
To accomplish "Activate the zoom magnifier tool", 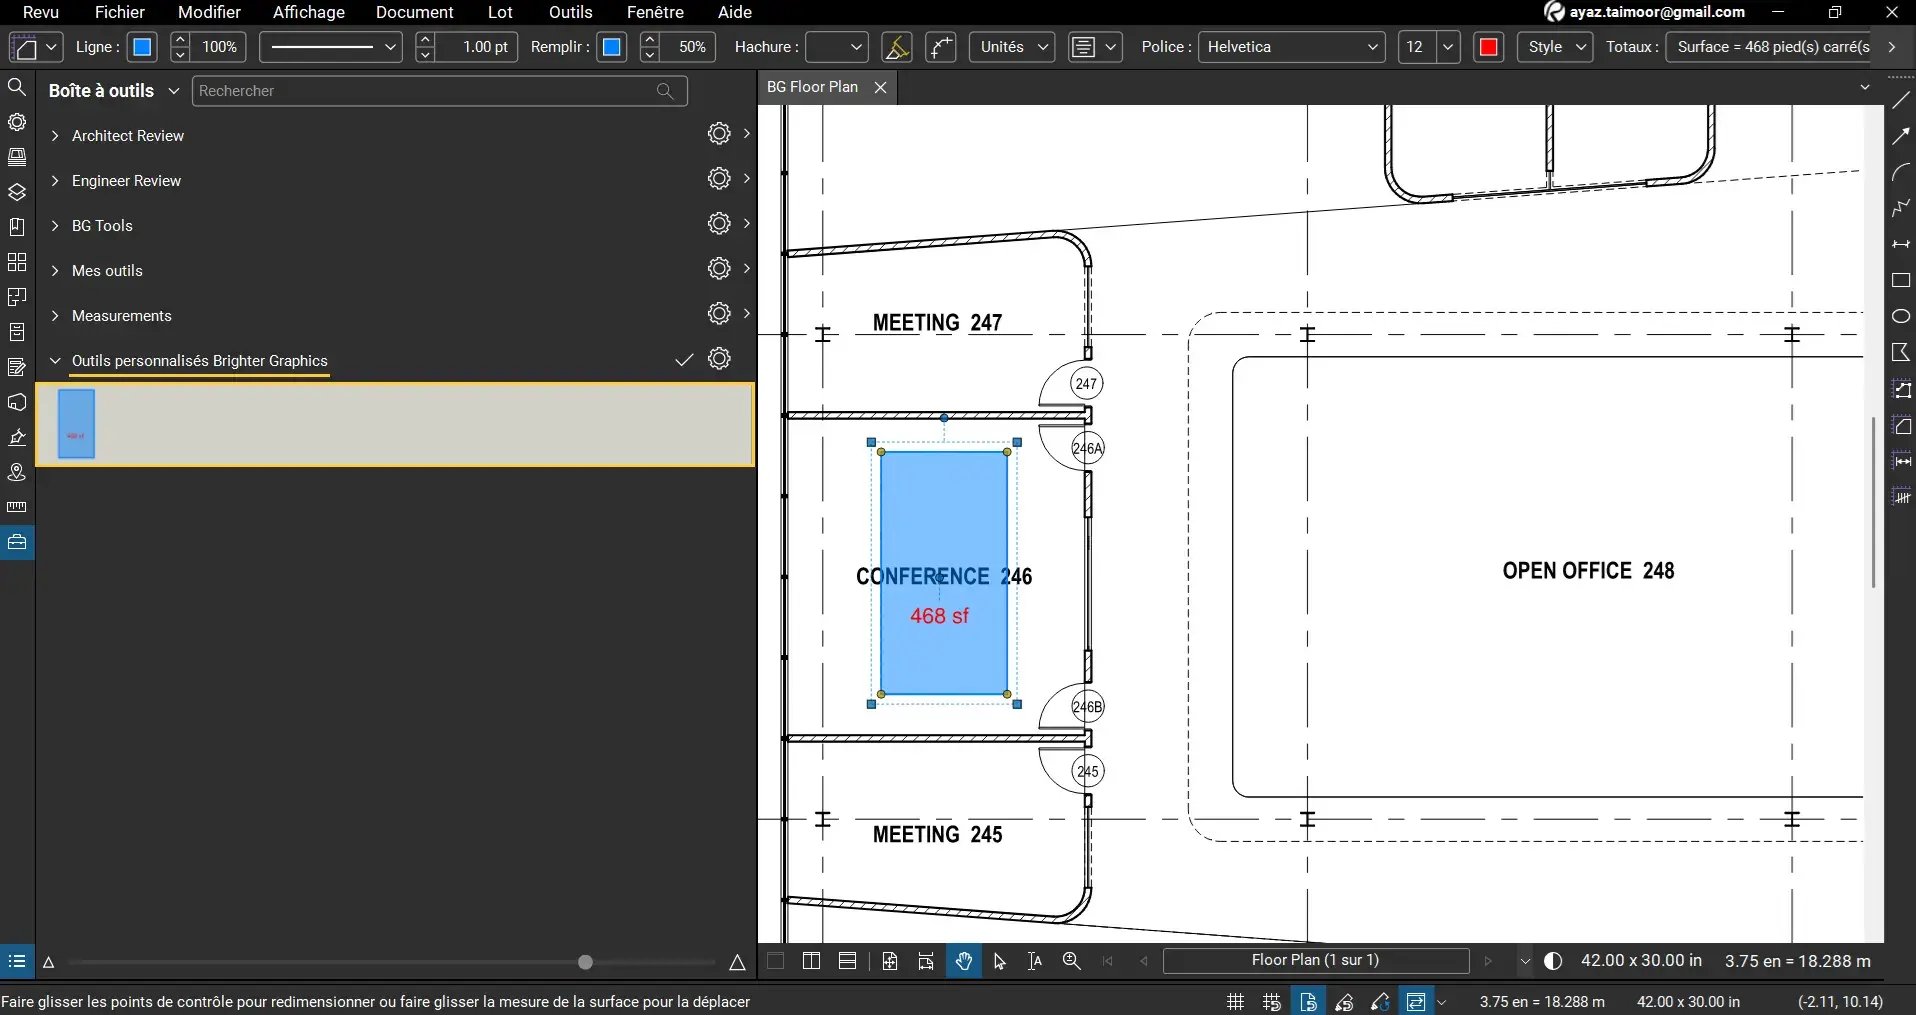I will click(1071, 961).
